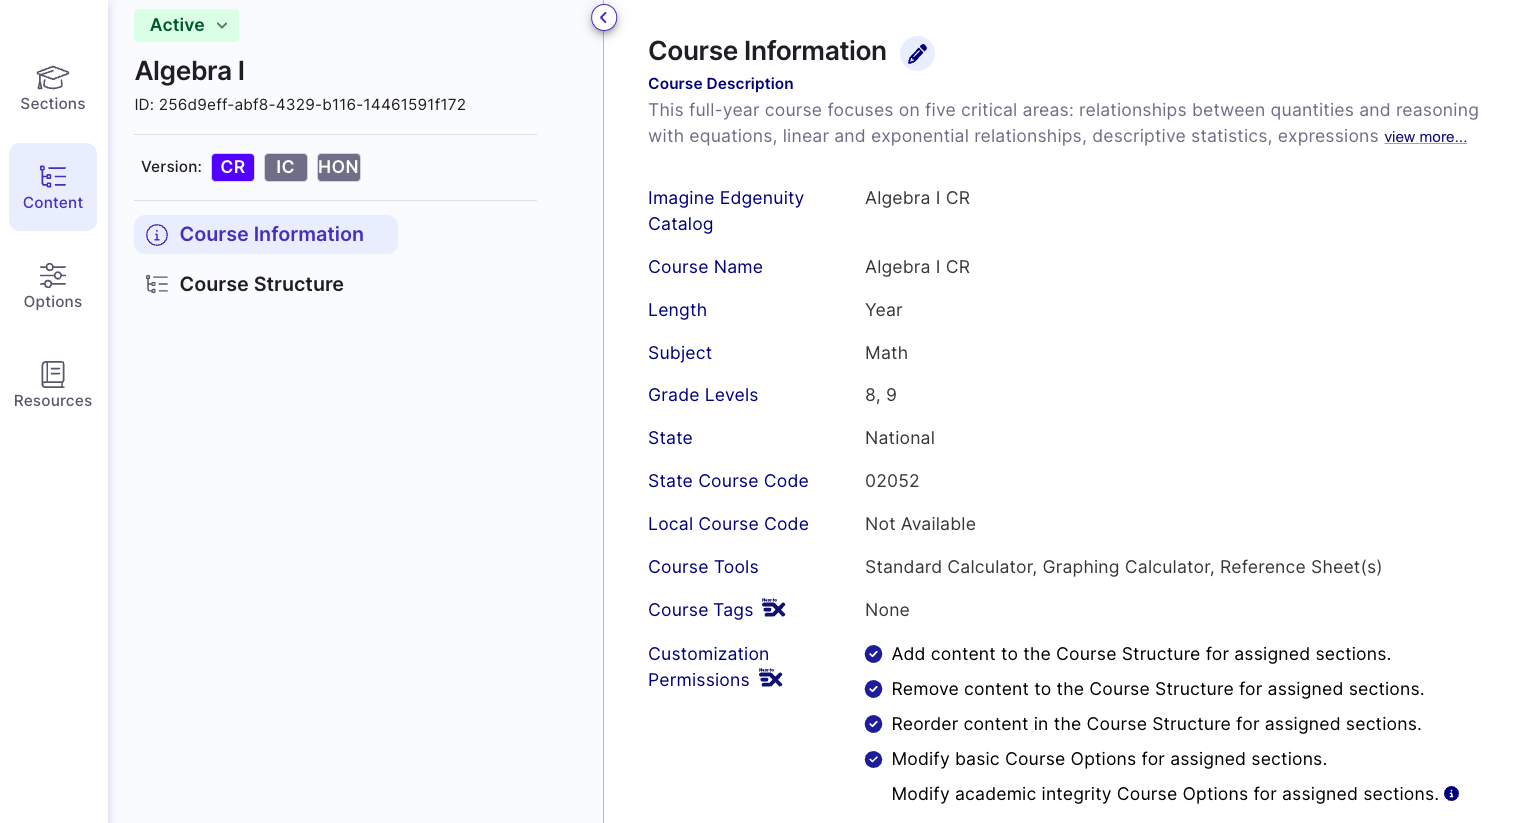Expand description via view more link
This screenshot has width=1521, height=823.
1425,137
